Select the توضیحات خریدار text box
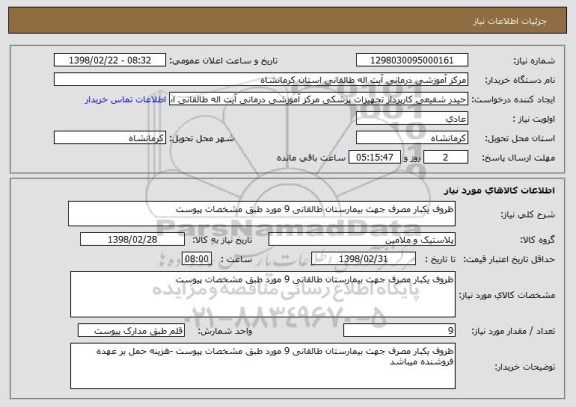This screenshot has width=576, height=407. pyautogui.click(x=263, y=366)
